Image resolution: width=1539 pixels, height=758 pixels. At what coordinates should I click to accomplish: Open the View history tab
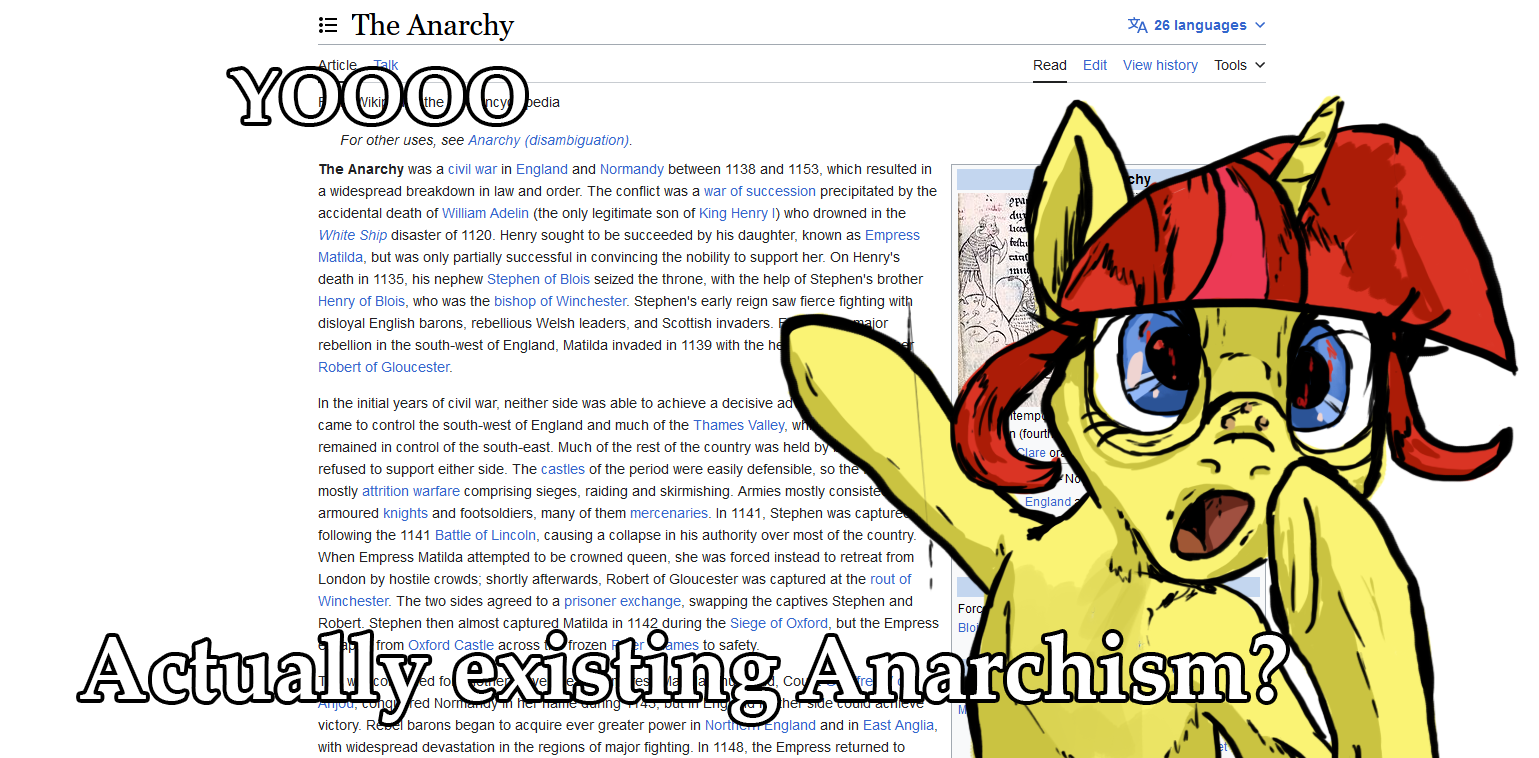click(1160, 65)
